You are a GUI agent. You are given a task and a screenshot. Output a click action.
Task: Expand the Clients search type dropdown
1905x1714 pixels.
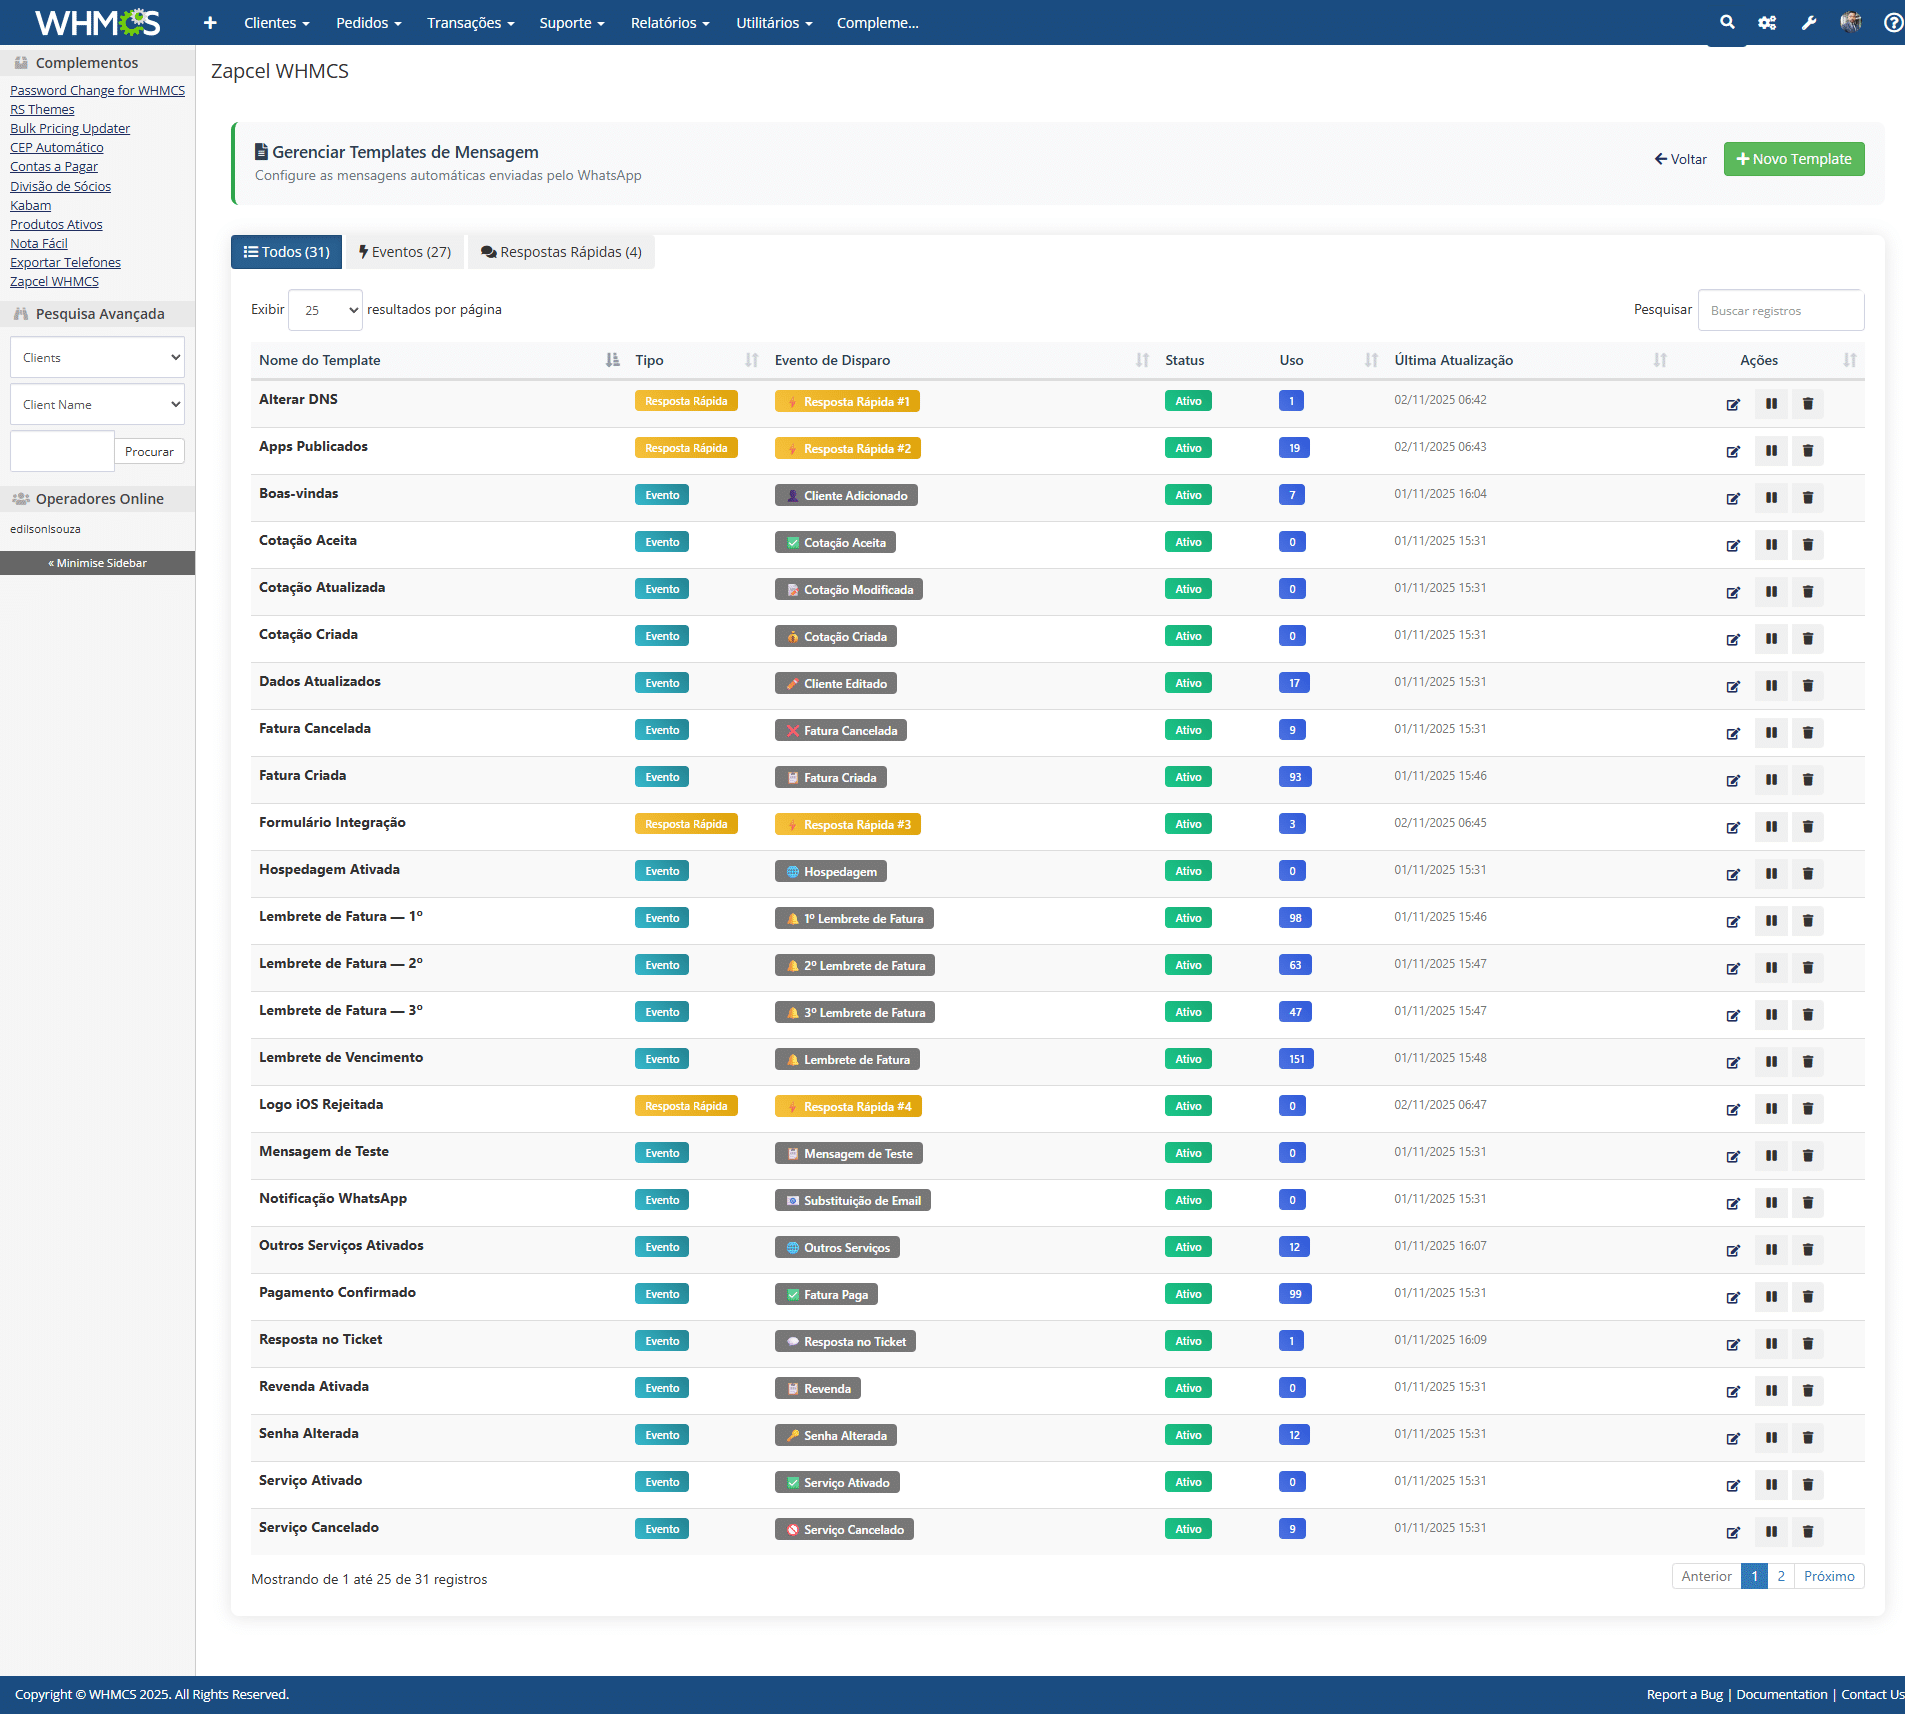coord(97,357)
